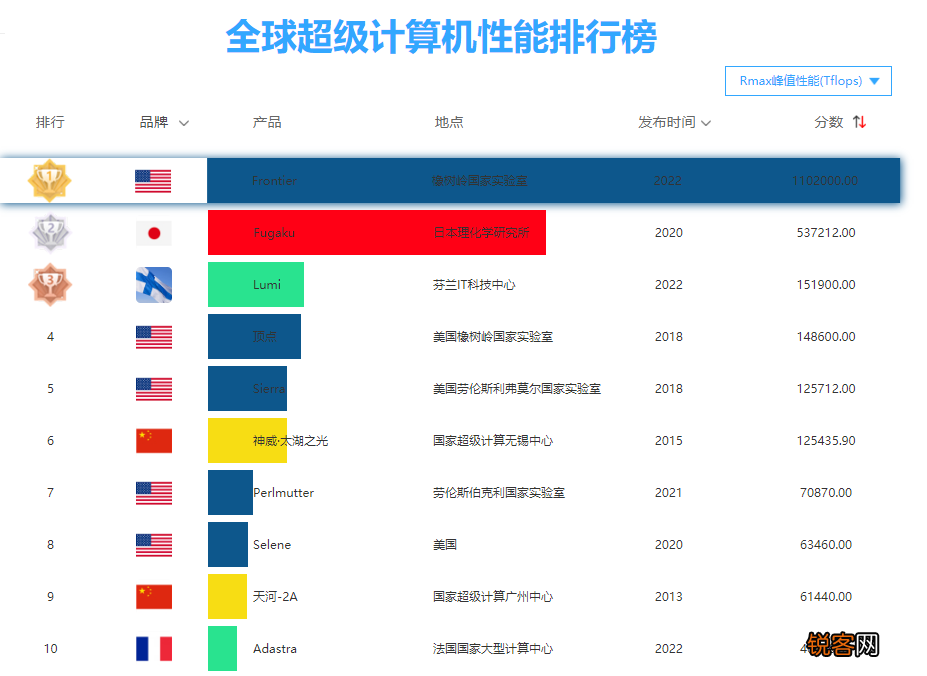Click the 2015 release year cell
This screenshot has height=676, width=927.
(x=669, y=441)
